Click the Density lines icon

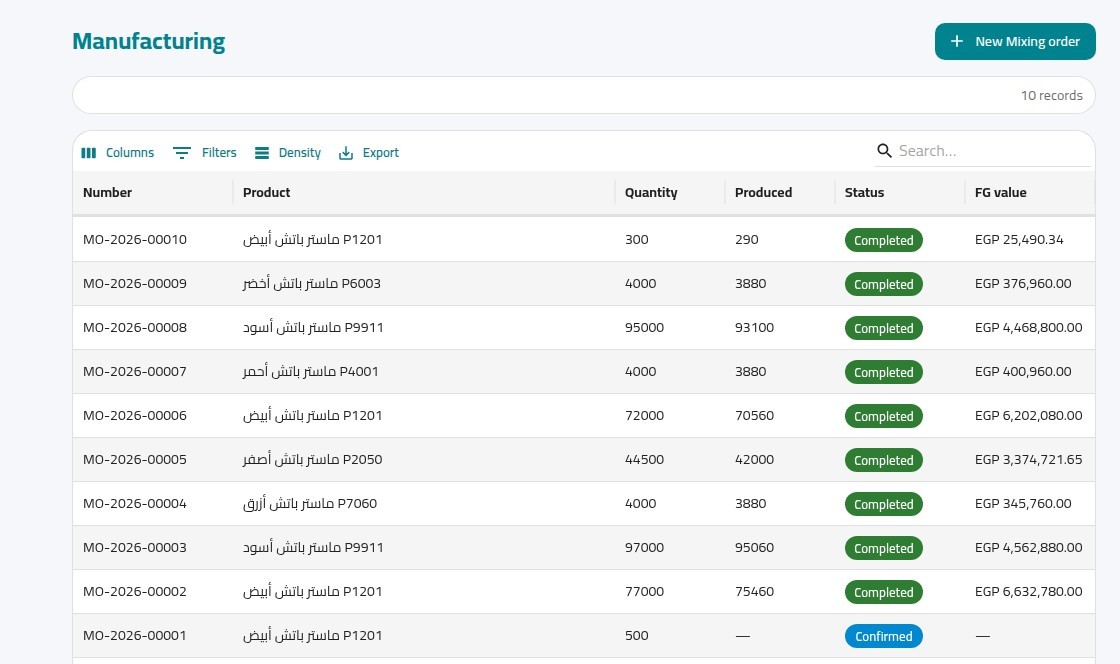pos(262,153)
